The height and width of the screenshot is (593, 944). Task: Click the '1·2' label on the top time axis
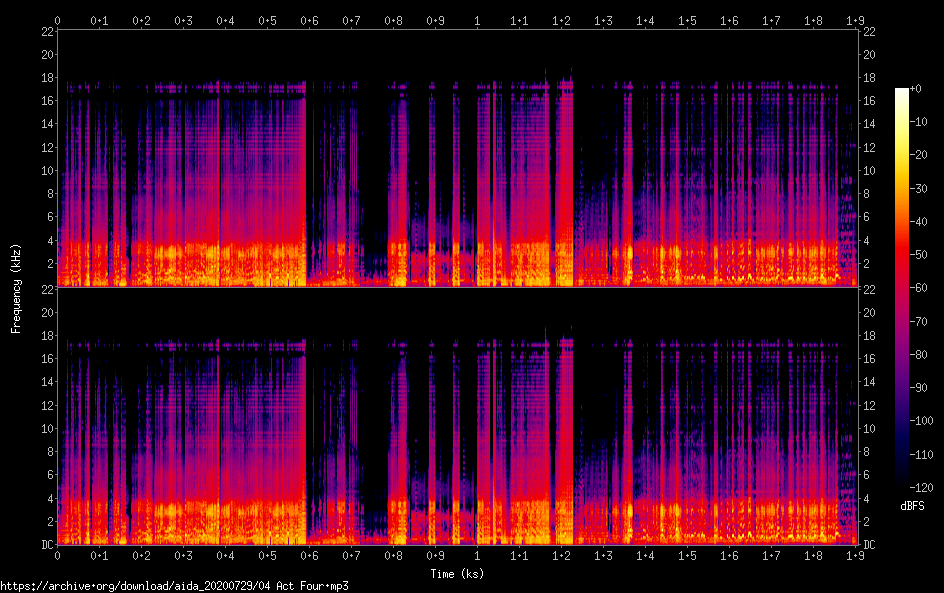pyautogui.click(x=561, y=21)
